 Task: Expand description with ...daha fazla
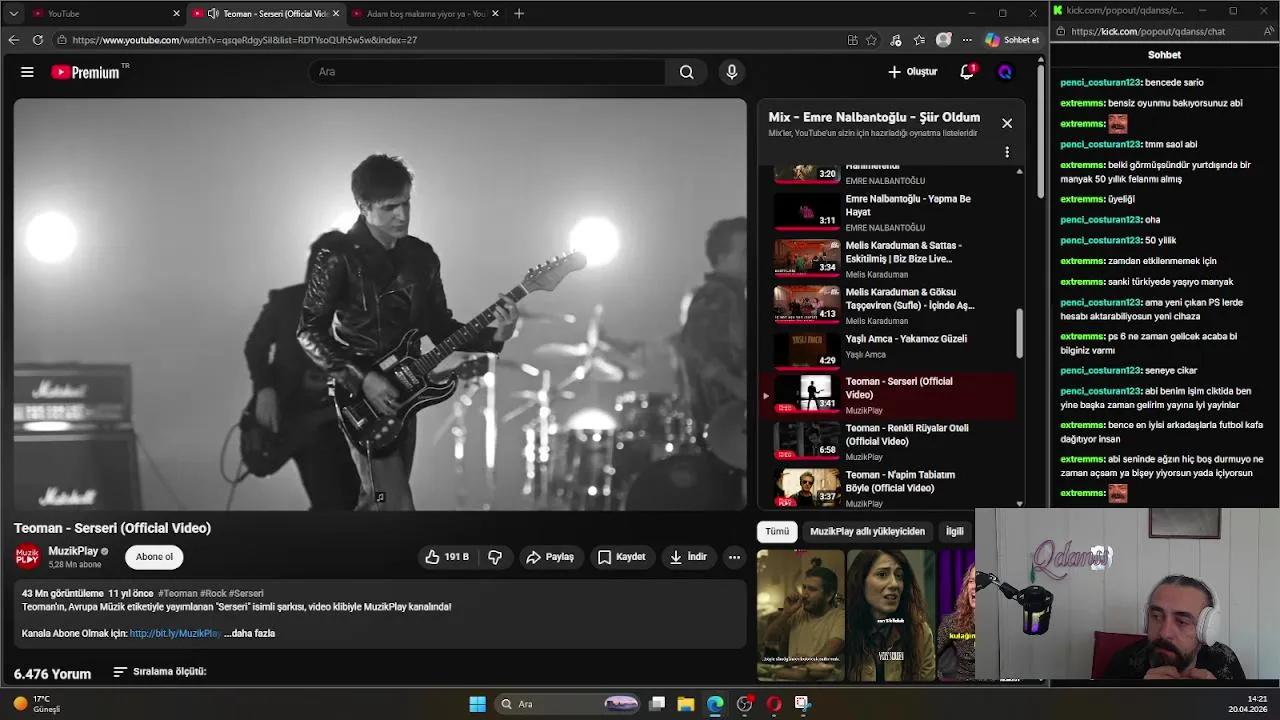click(249, 633)
